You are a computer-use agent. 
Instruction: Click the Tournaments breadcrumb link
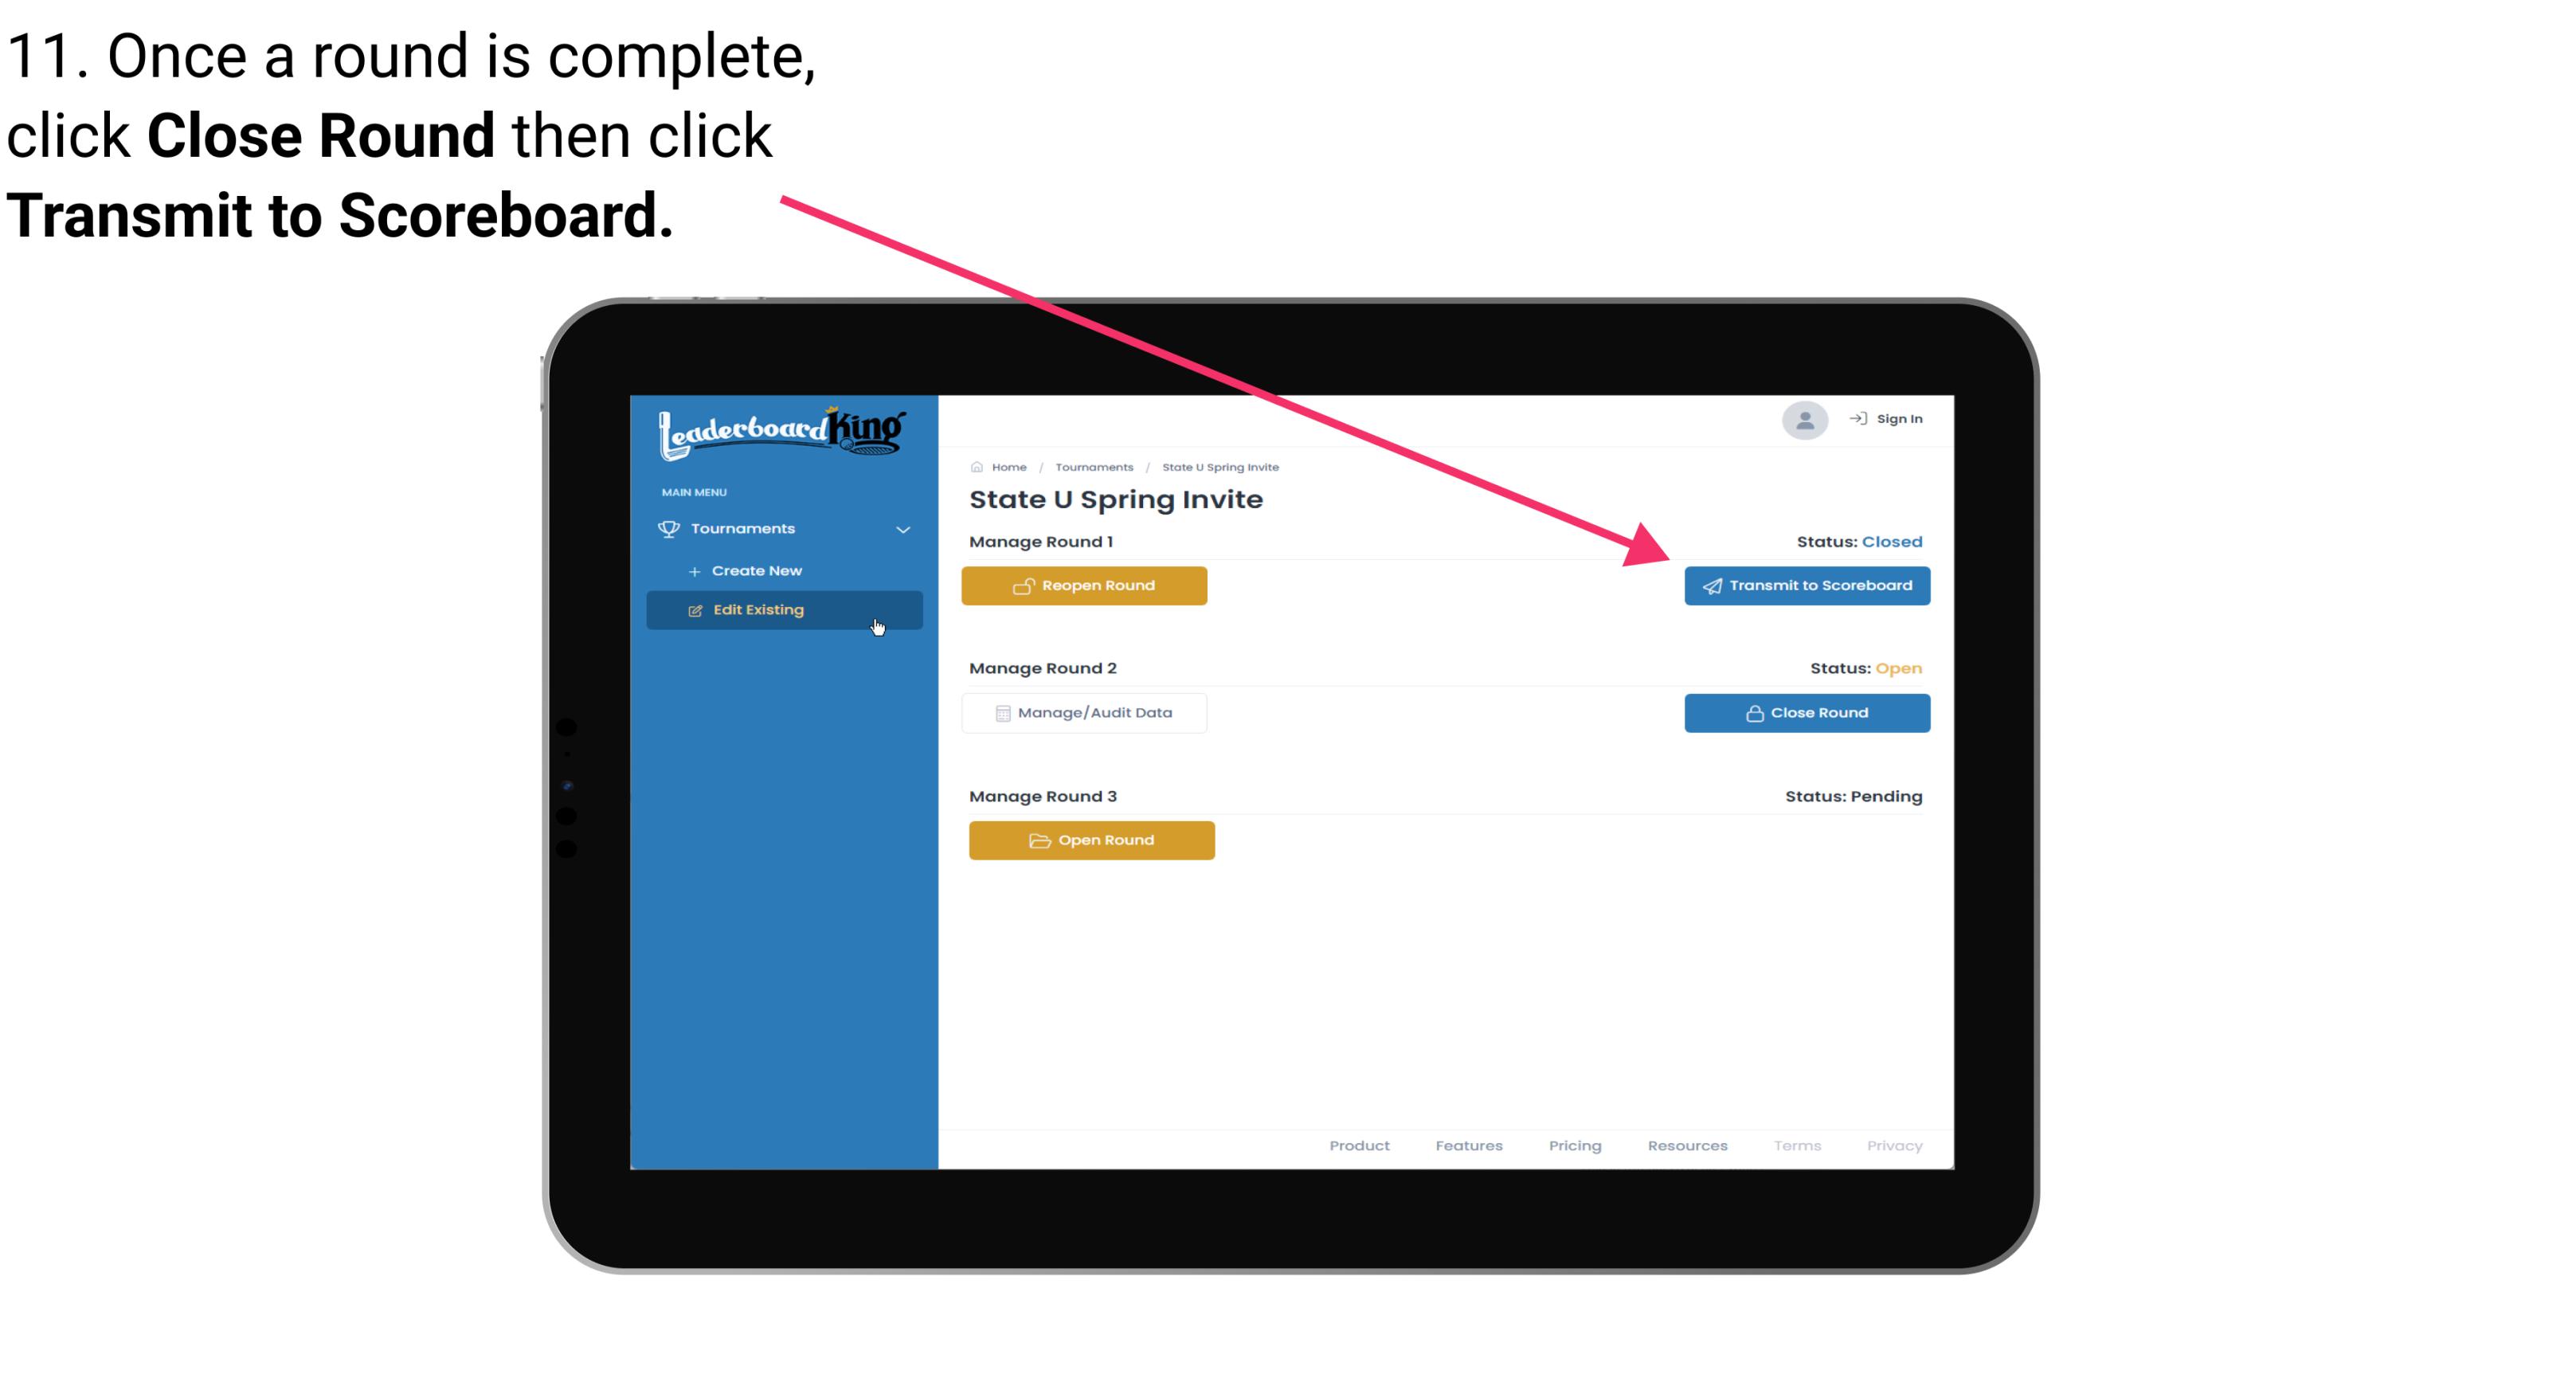pyautogui.click(x=1092, y=466)
